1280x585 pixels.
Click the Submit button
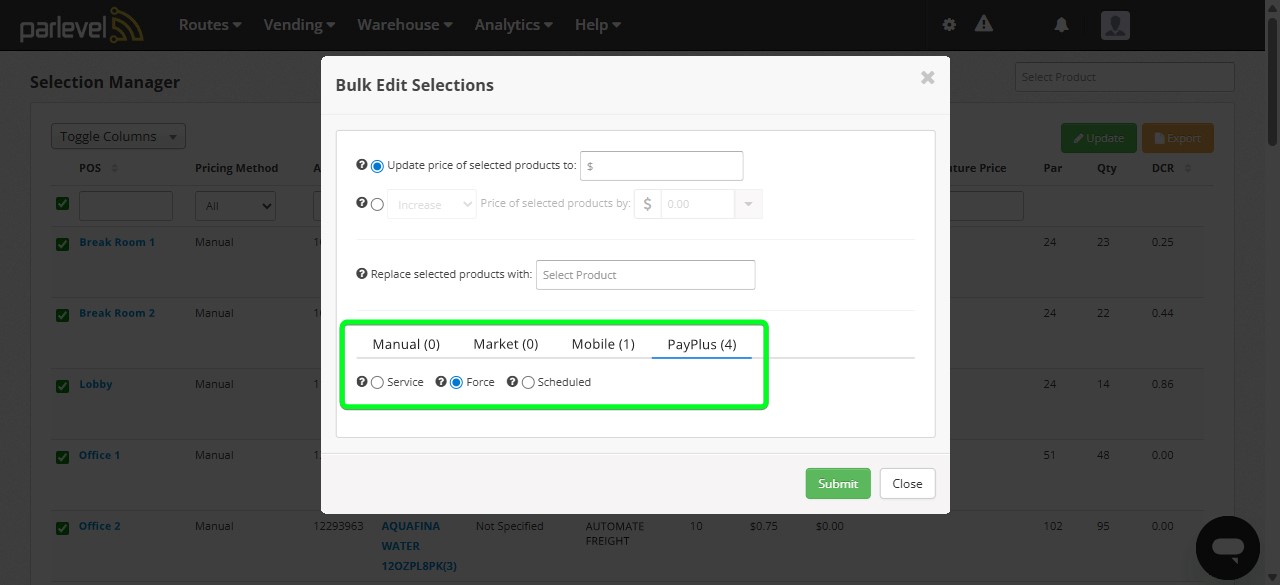pyautogui.click(x=837, y=483)
